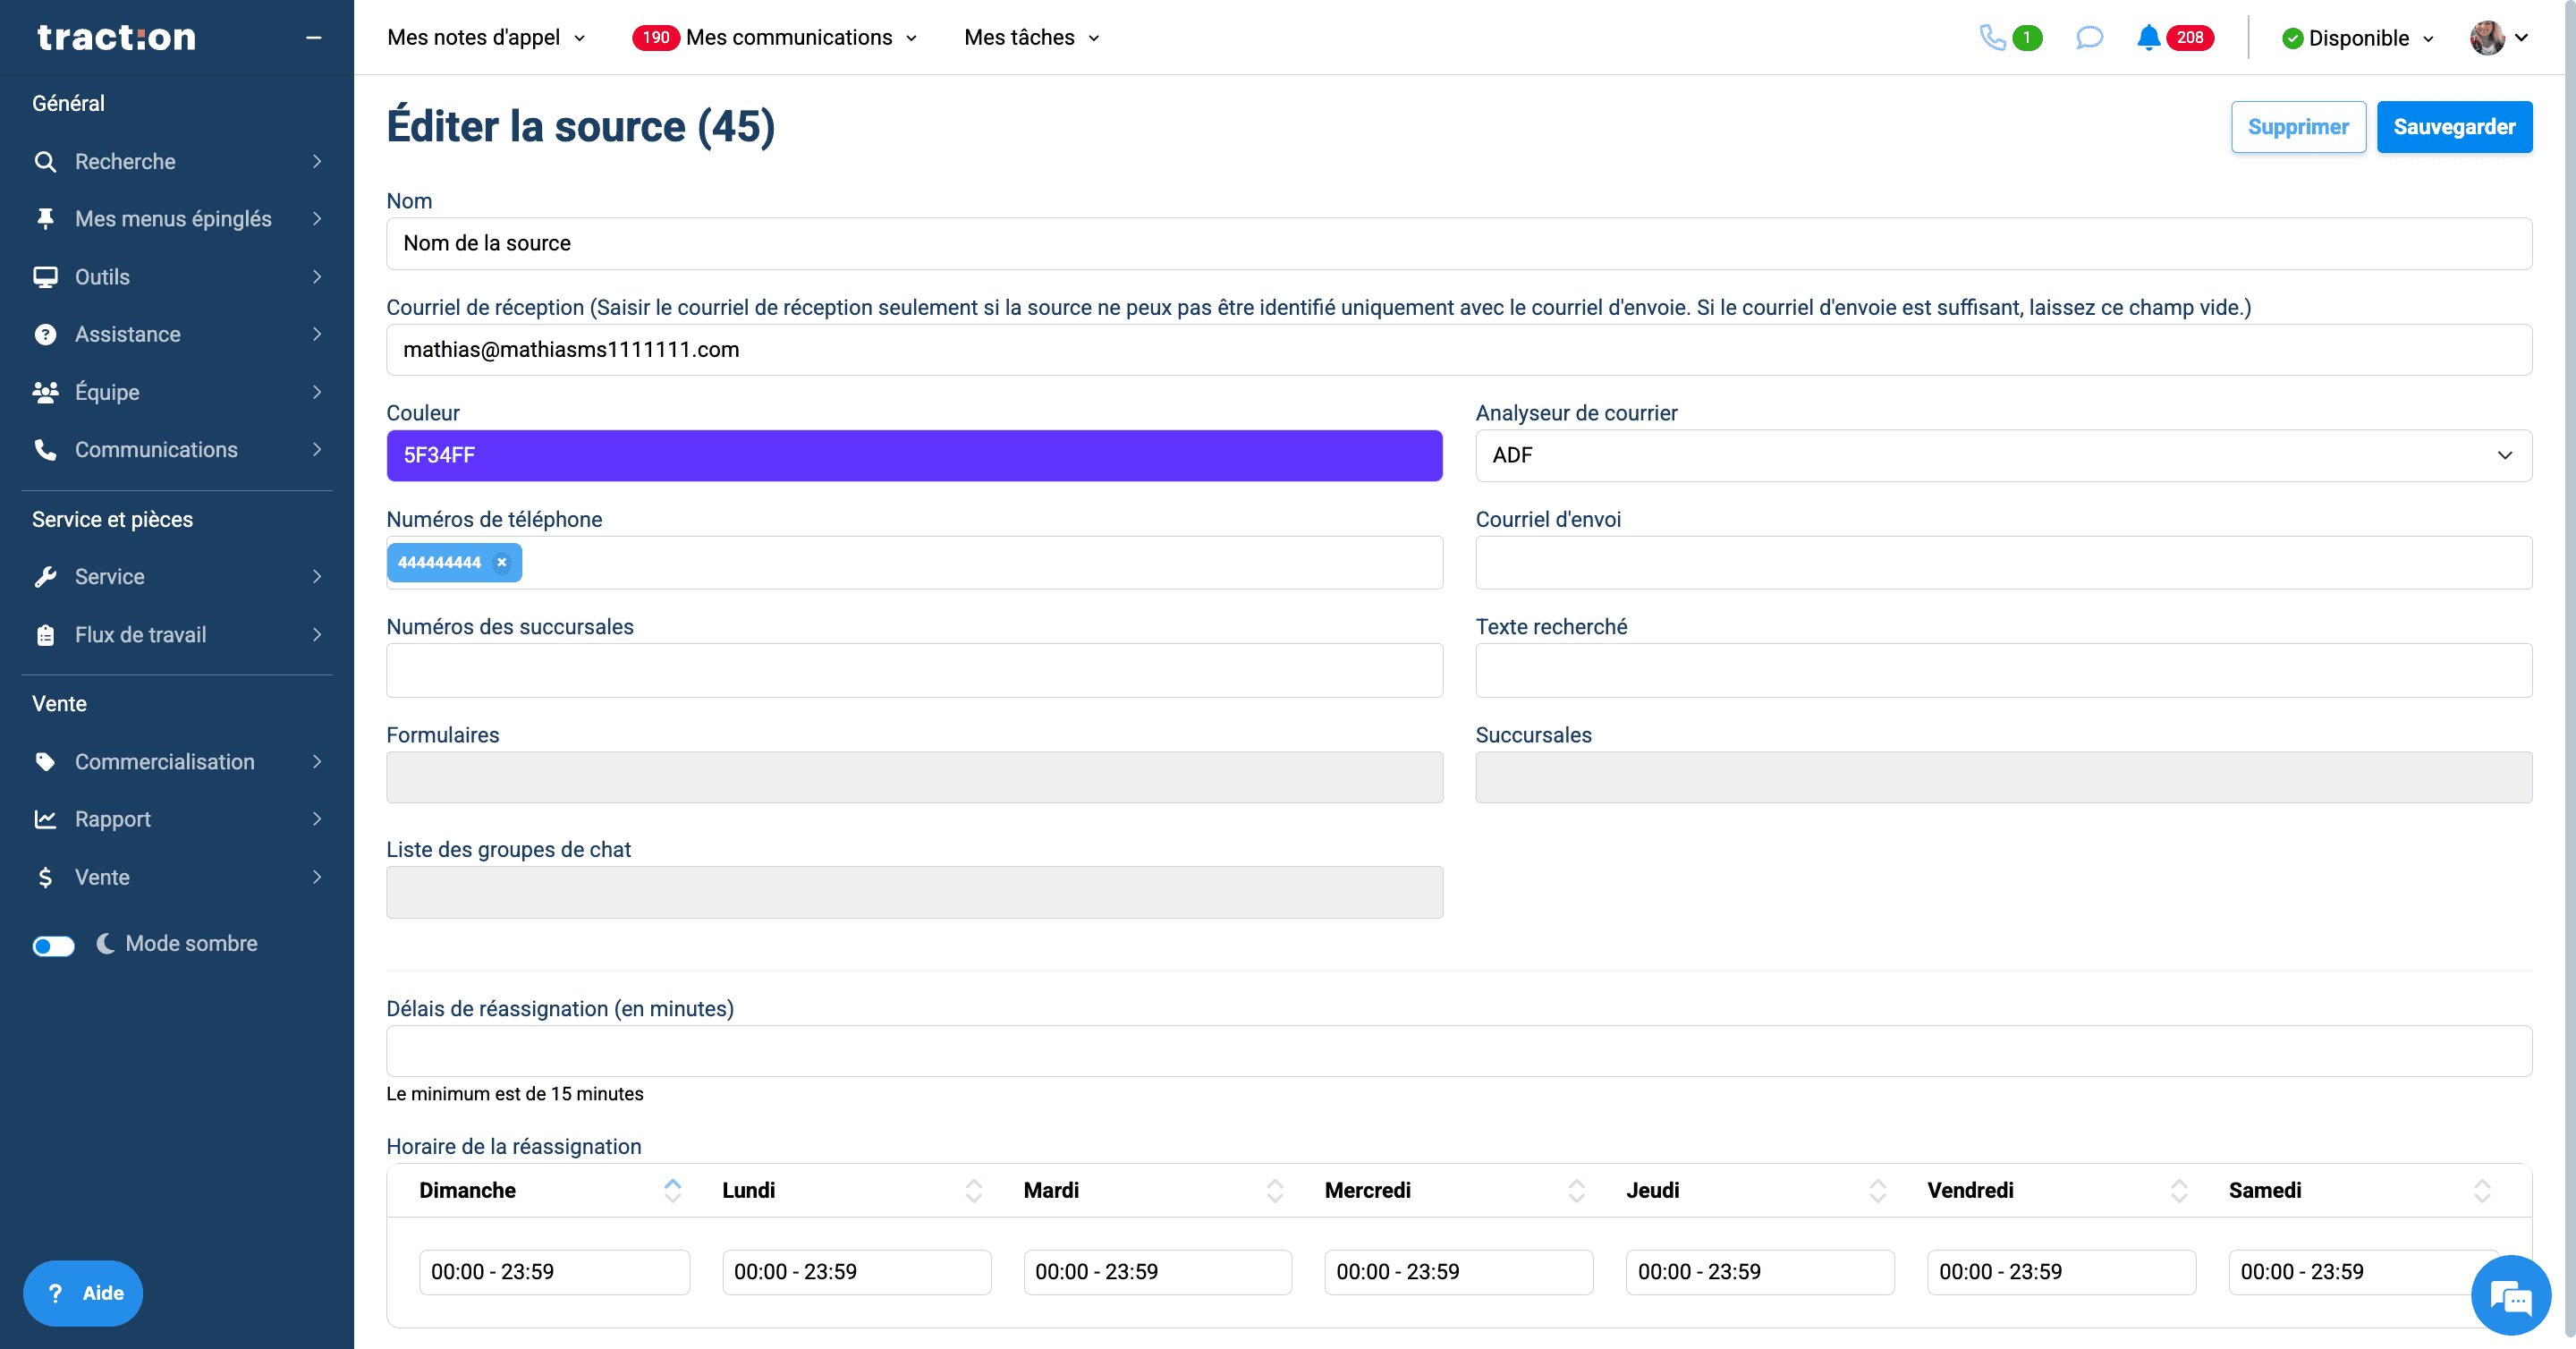The image size is (2576, 1349).
Task: Open the phone calls icon in the header
Action: coord(1992,37)
